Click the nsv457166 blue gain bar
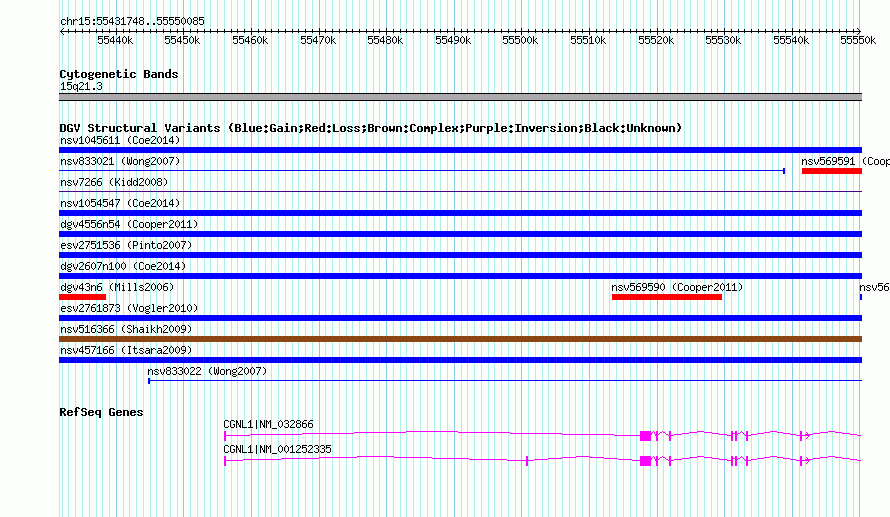890x517 pixels. coord(460,360)
